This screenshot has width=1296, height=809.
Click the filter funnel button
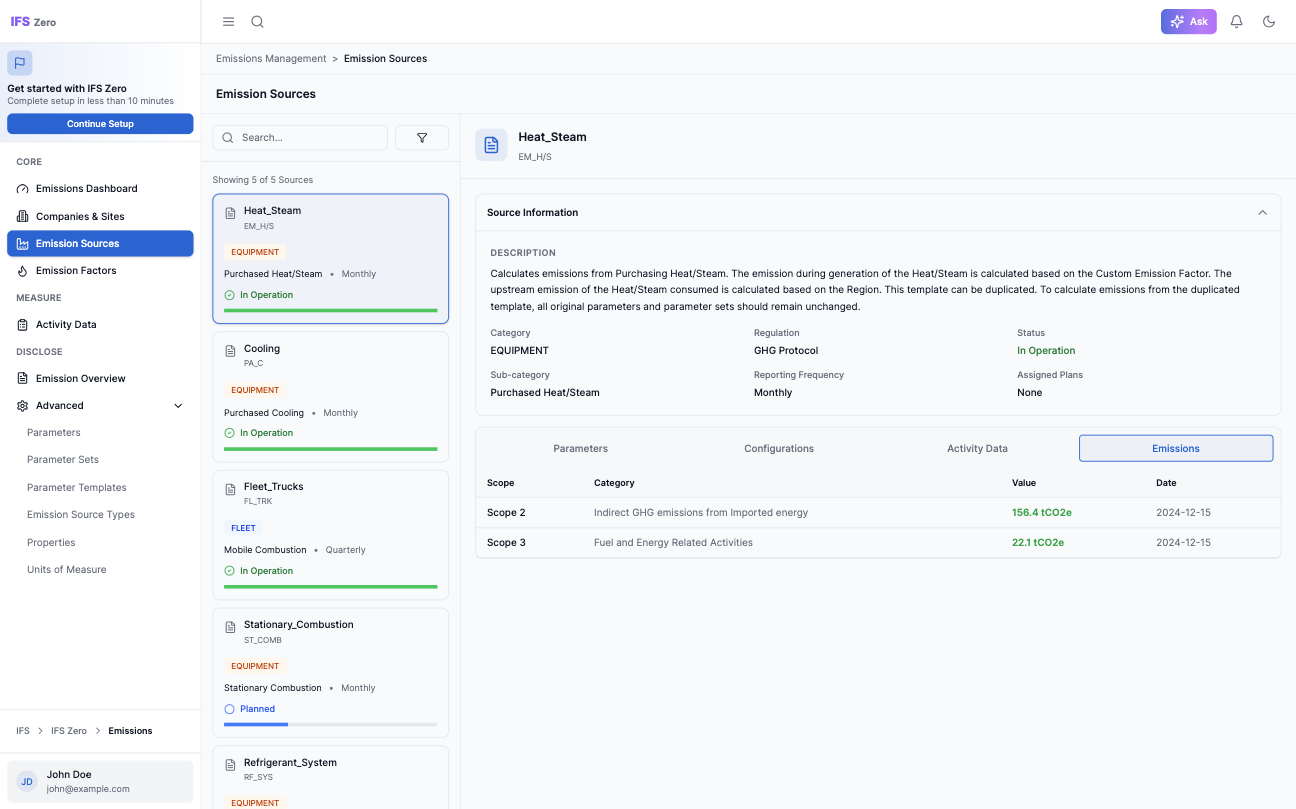coord(422,138)
